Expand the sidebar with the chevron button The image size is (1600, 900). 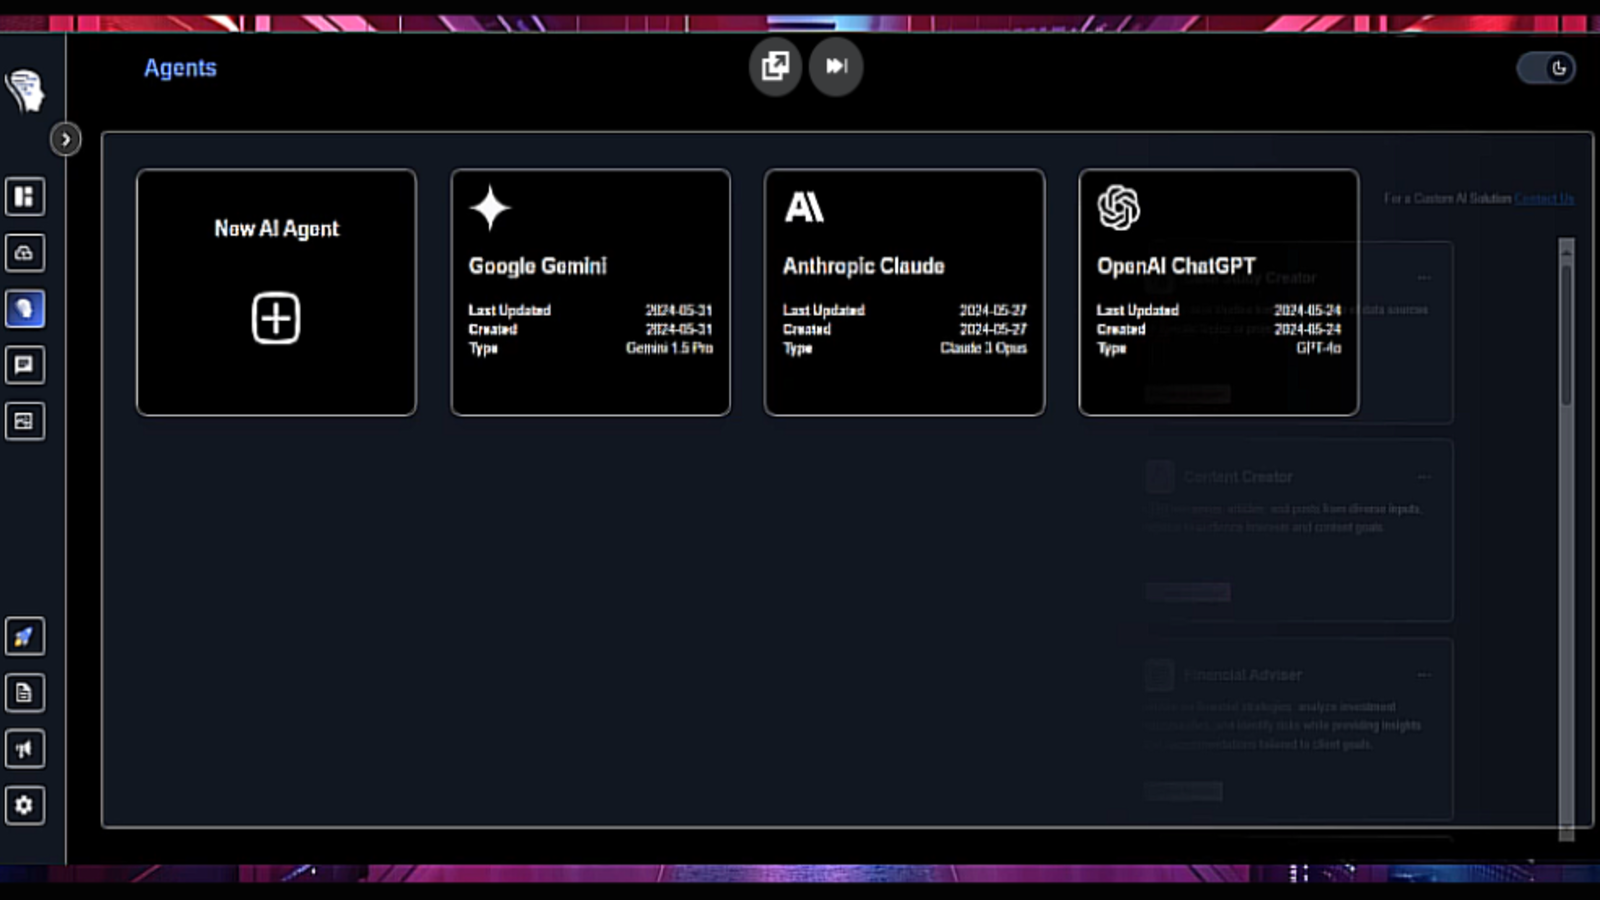(65, 139)
